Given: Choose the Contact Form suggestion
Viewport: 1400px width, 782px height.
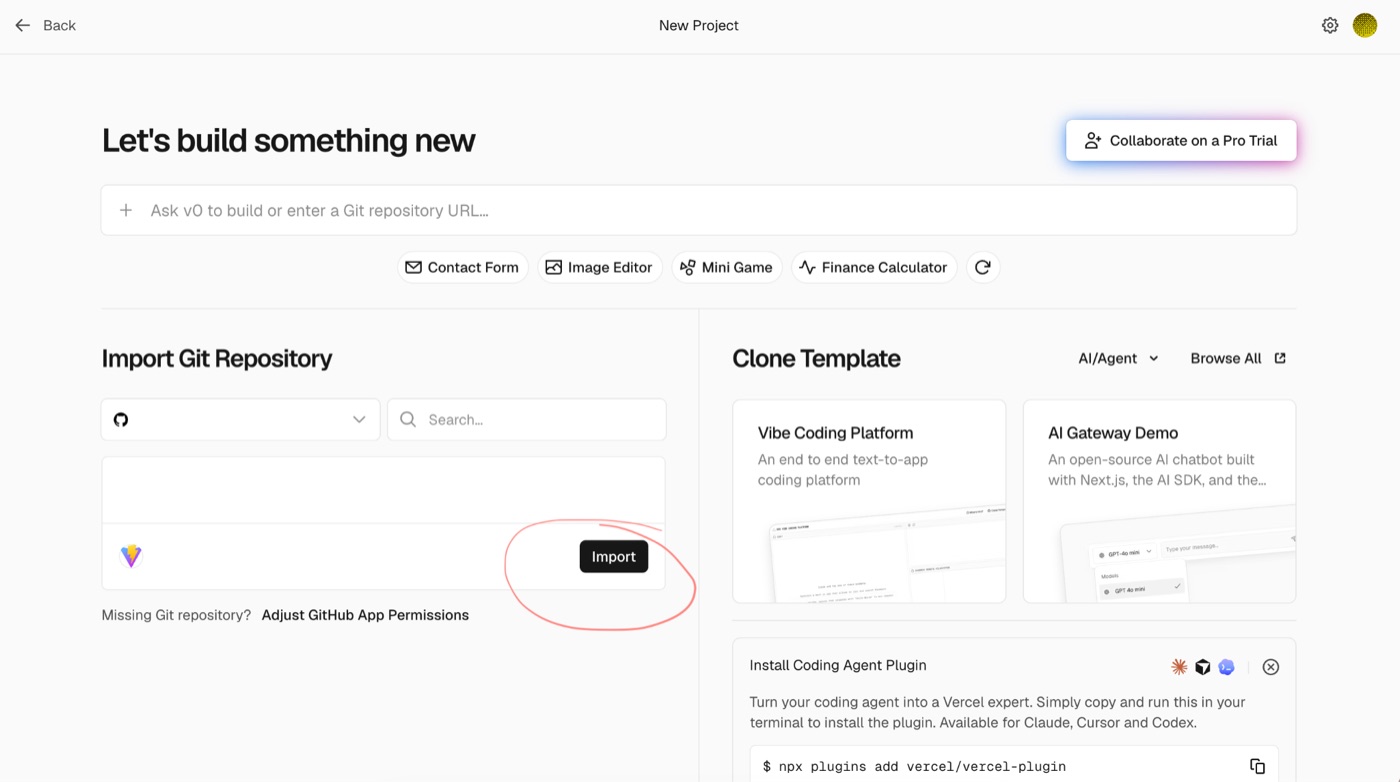Looking at the screenshot, I should pos(462,267).
